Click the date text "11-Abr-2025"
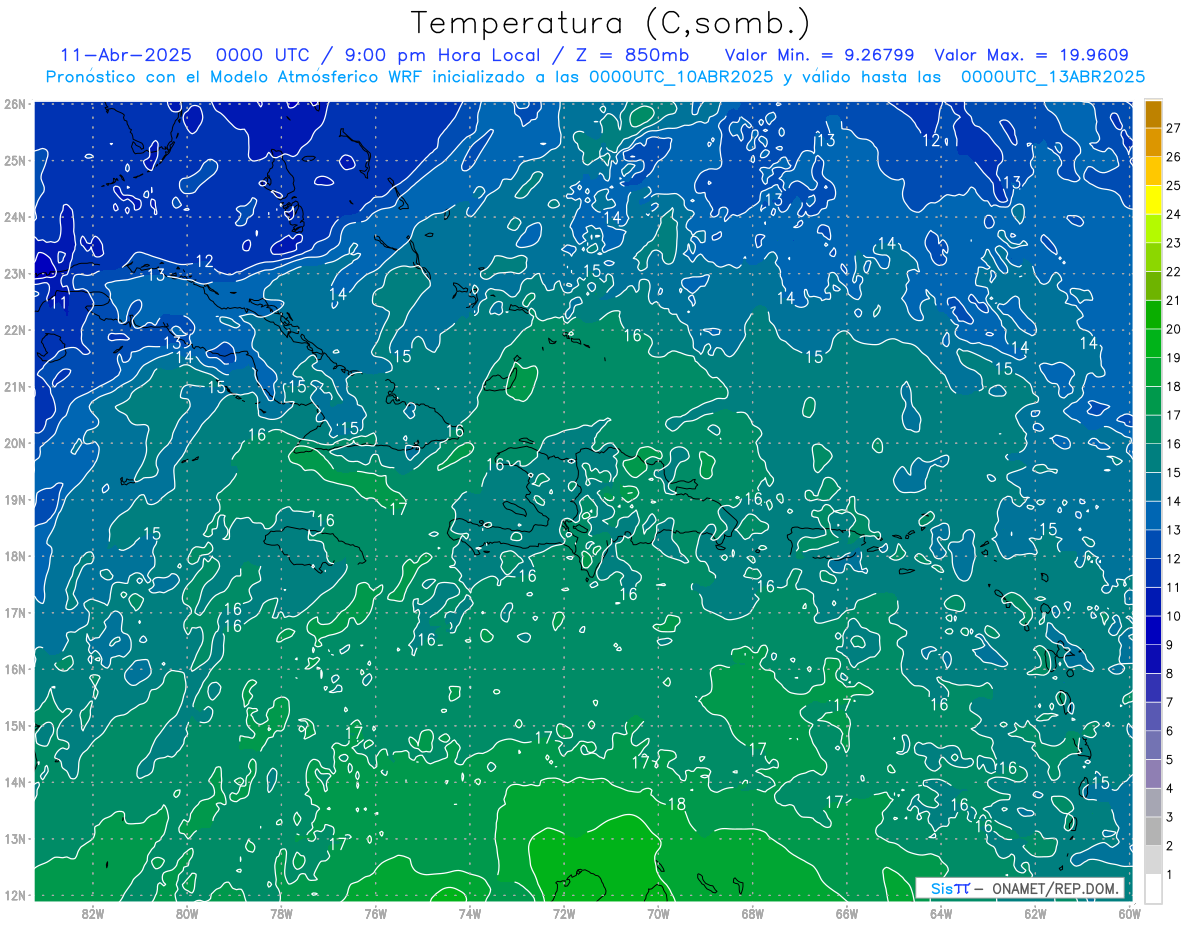This screenshot has height=927, width=1200. point(126,55)
